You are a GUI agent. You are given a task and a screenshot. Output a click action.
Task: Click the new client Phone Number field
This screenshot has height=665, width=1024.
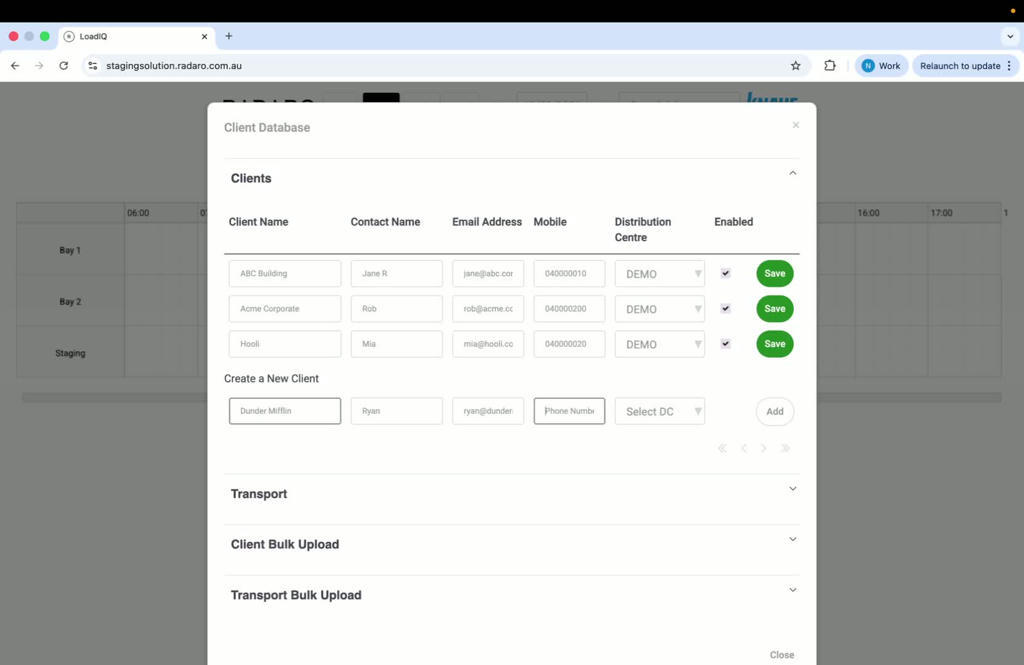click(x=569, y=411)
